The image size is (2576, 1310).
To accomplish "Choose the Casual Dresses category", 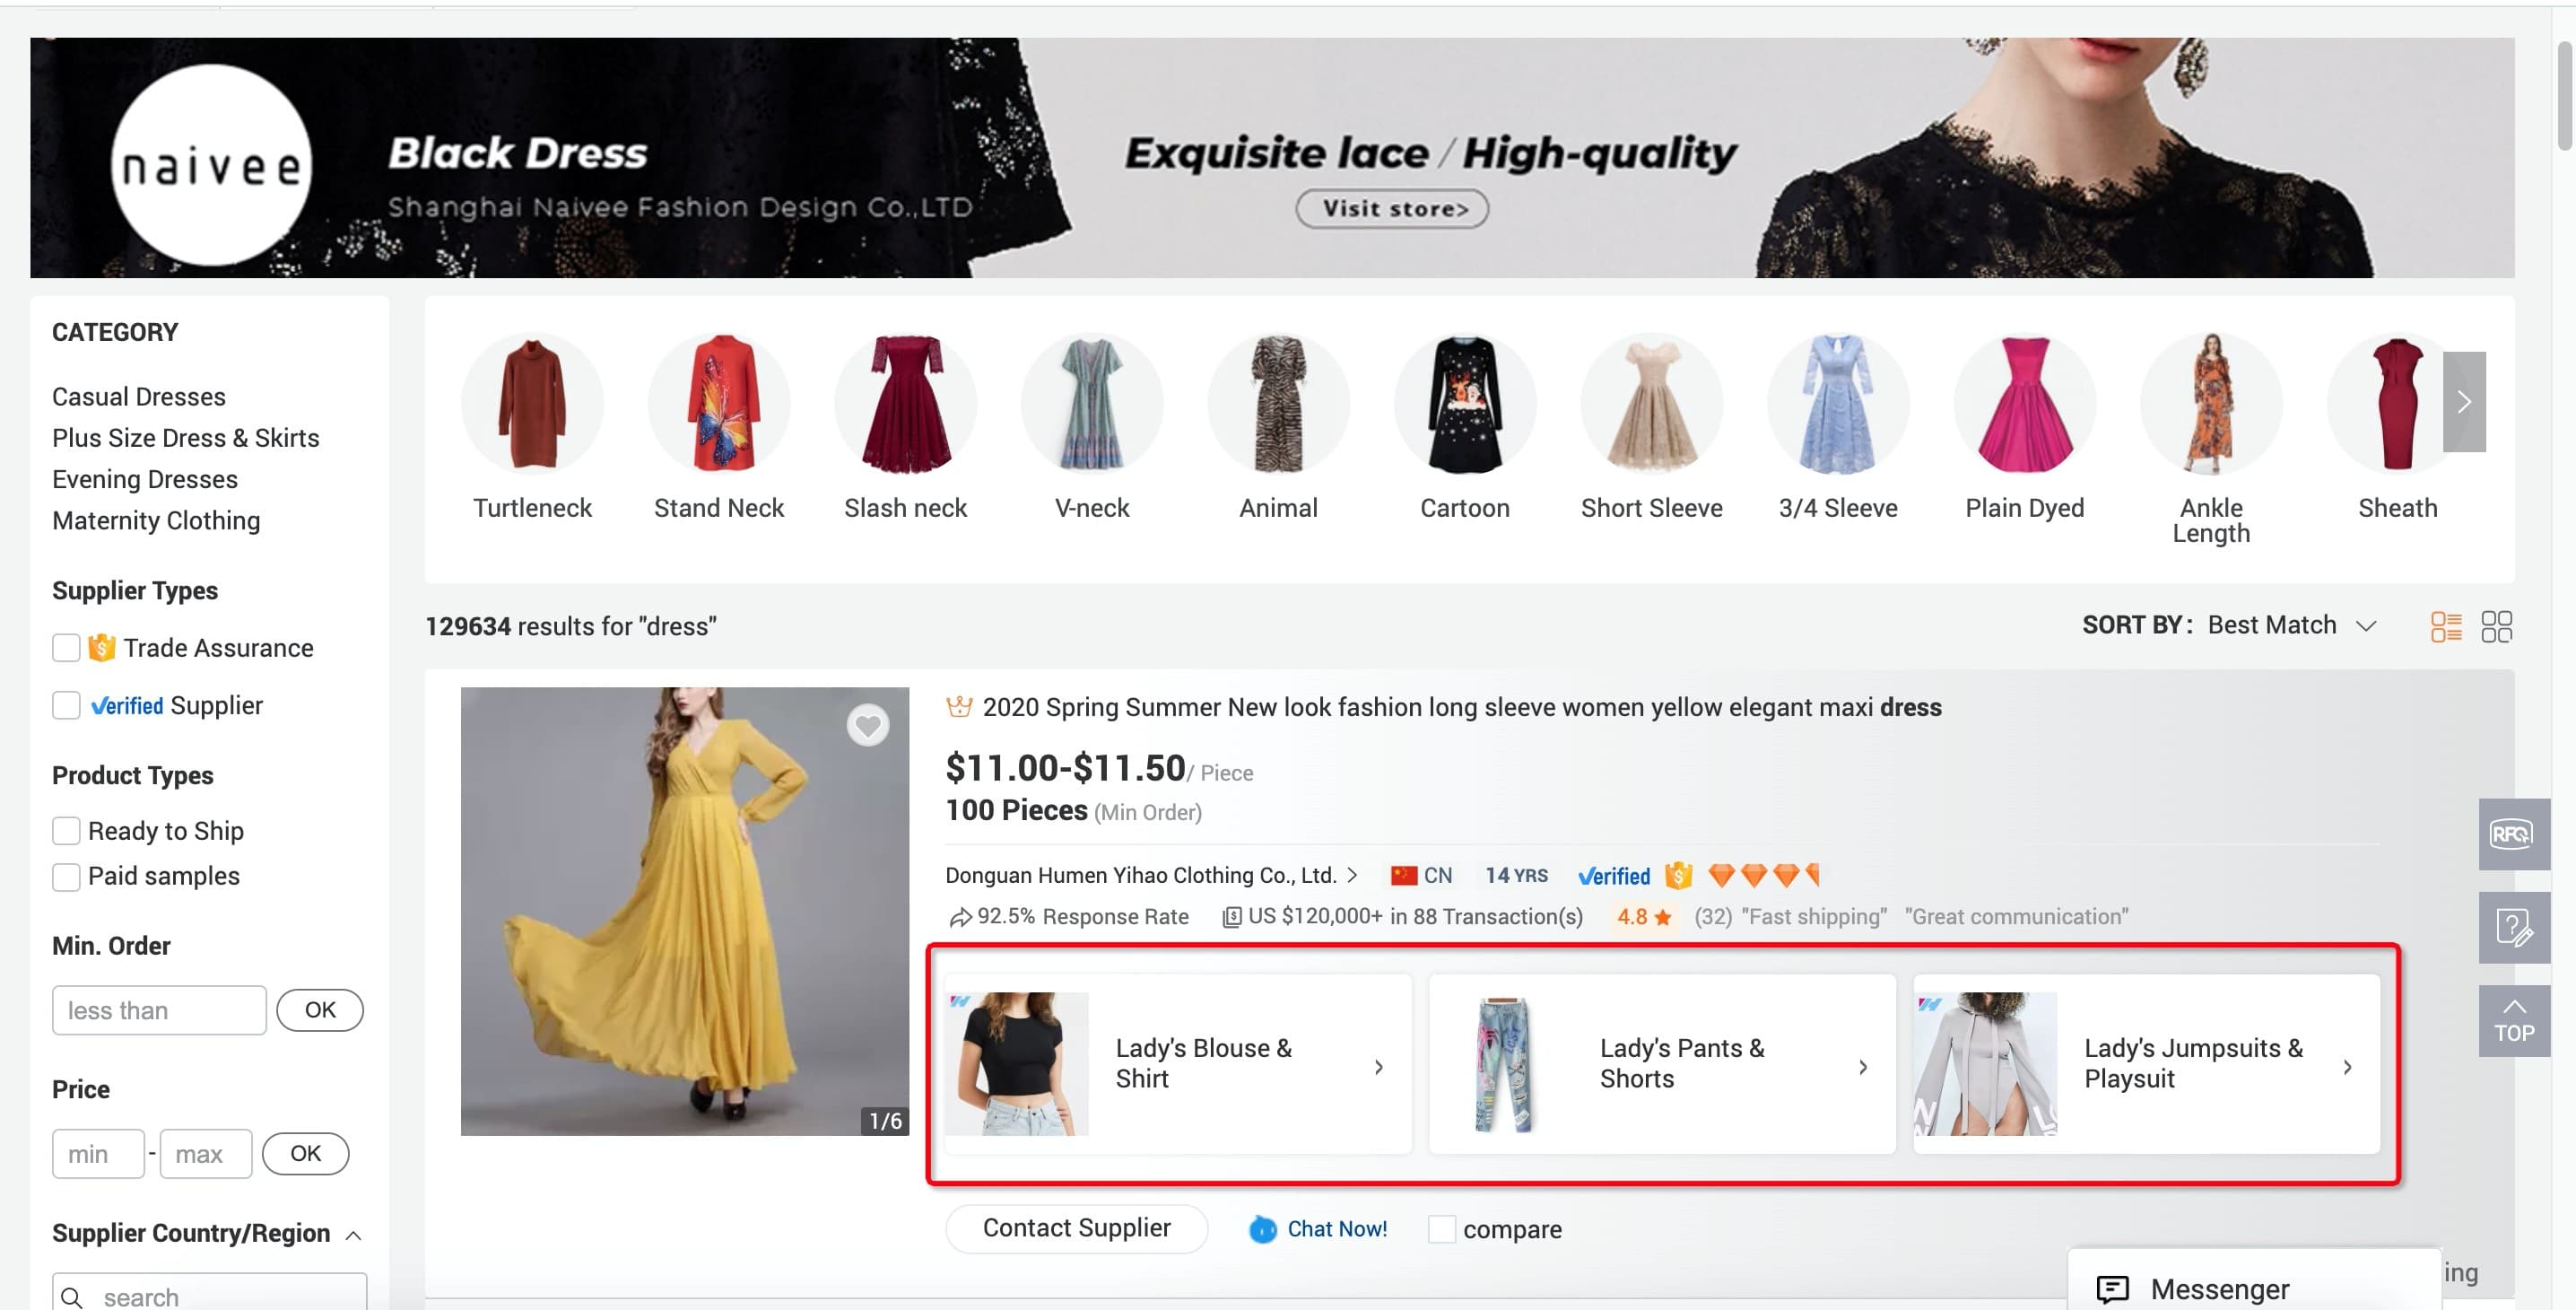I will [x=139, y=397].
